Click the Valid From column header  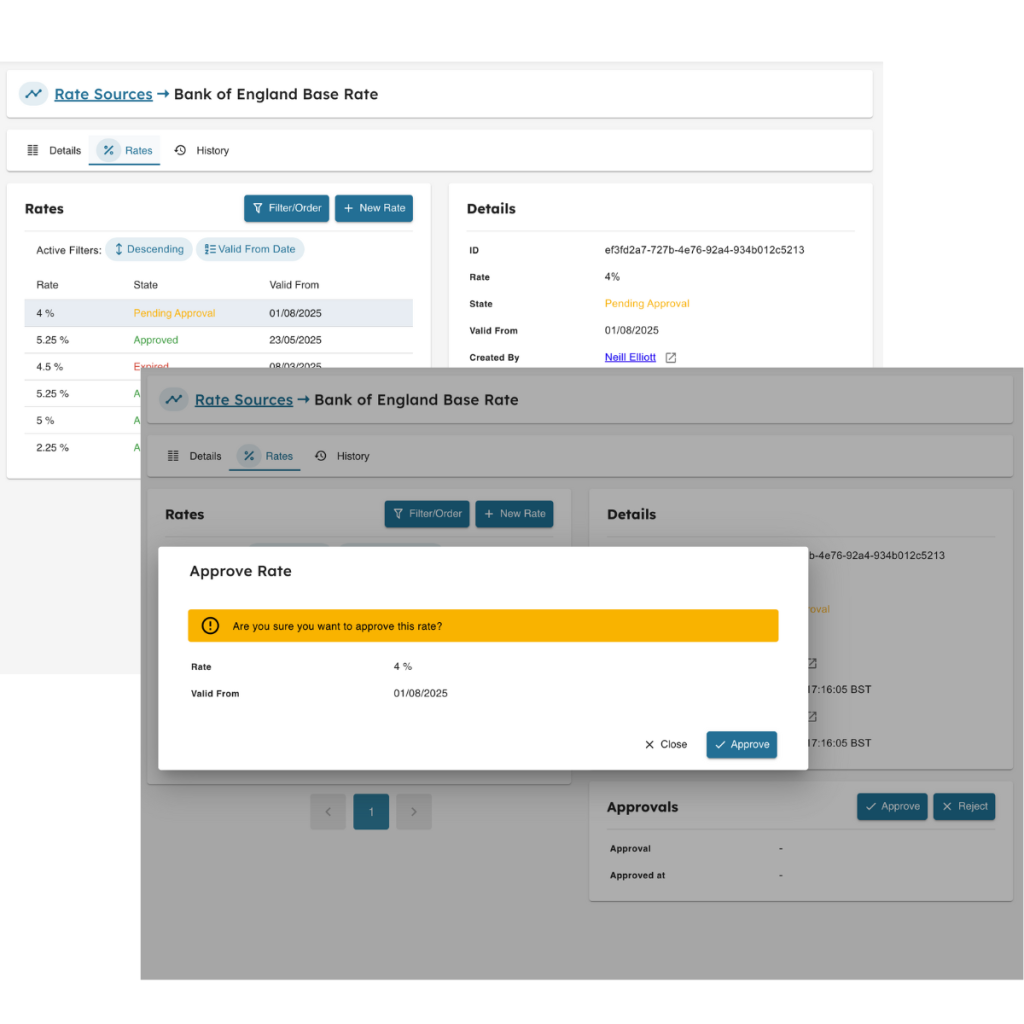[x=294, y=285]
